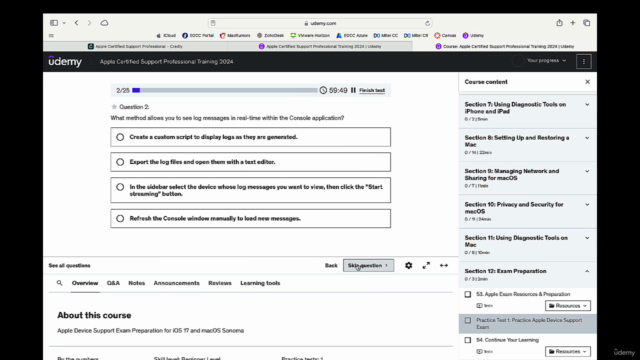Open the Udemy bookmark in the favorites bar

pyautogui.click(x=473, y=36)
